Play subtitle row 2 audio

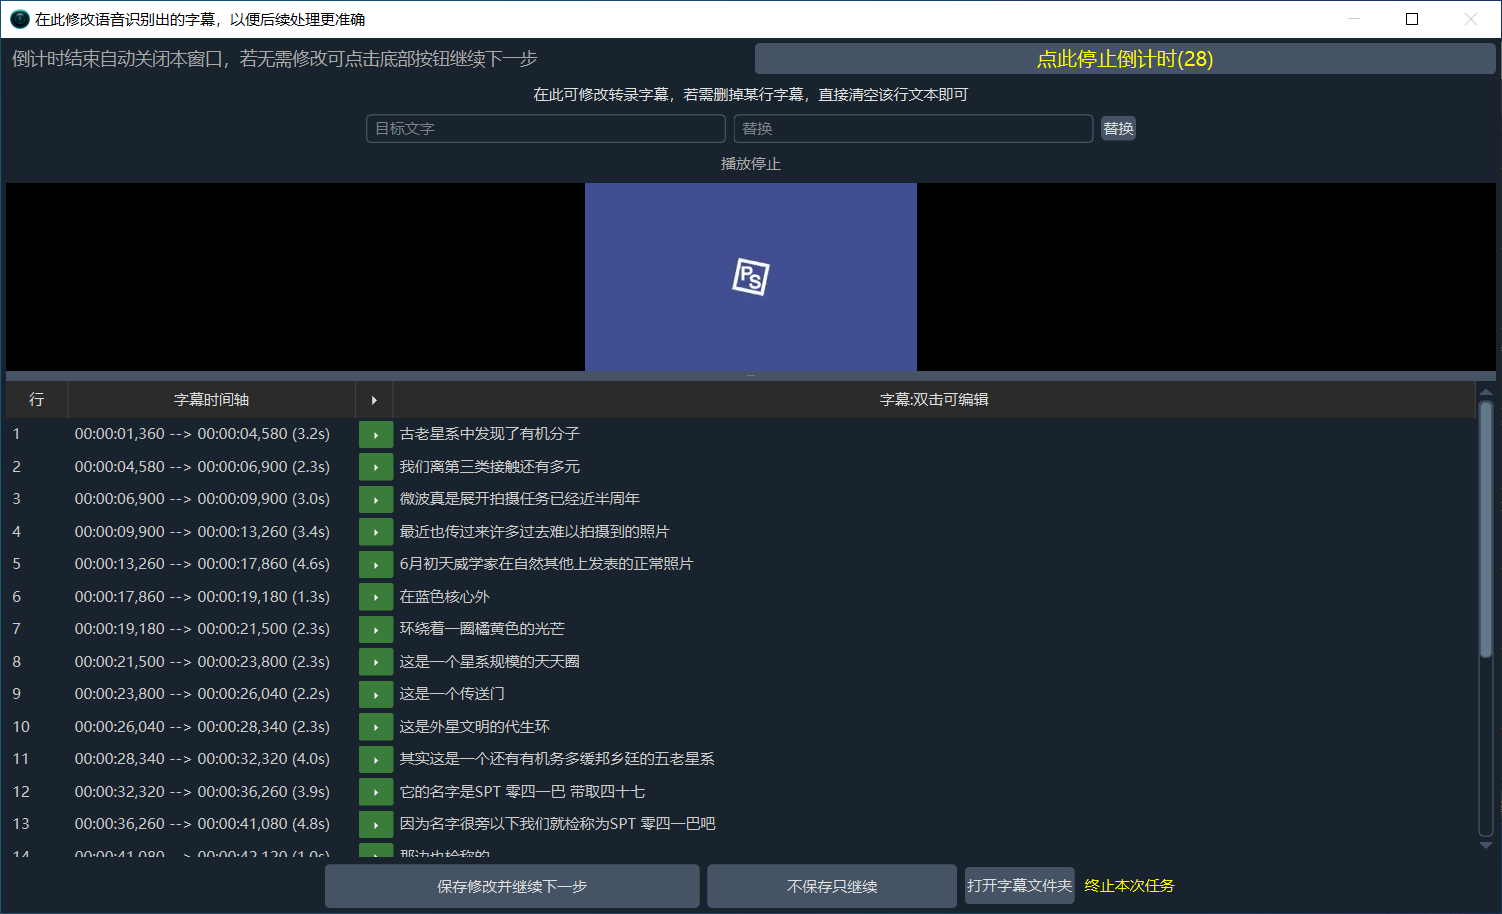[x=376, y=467]
